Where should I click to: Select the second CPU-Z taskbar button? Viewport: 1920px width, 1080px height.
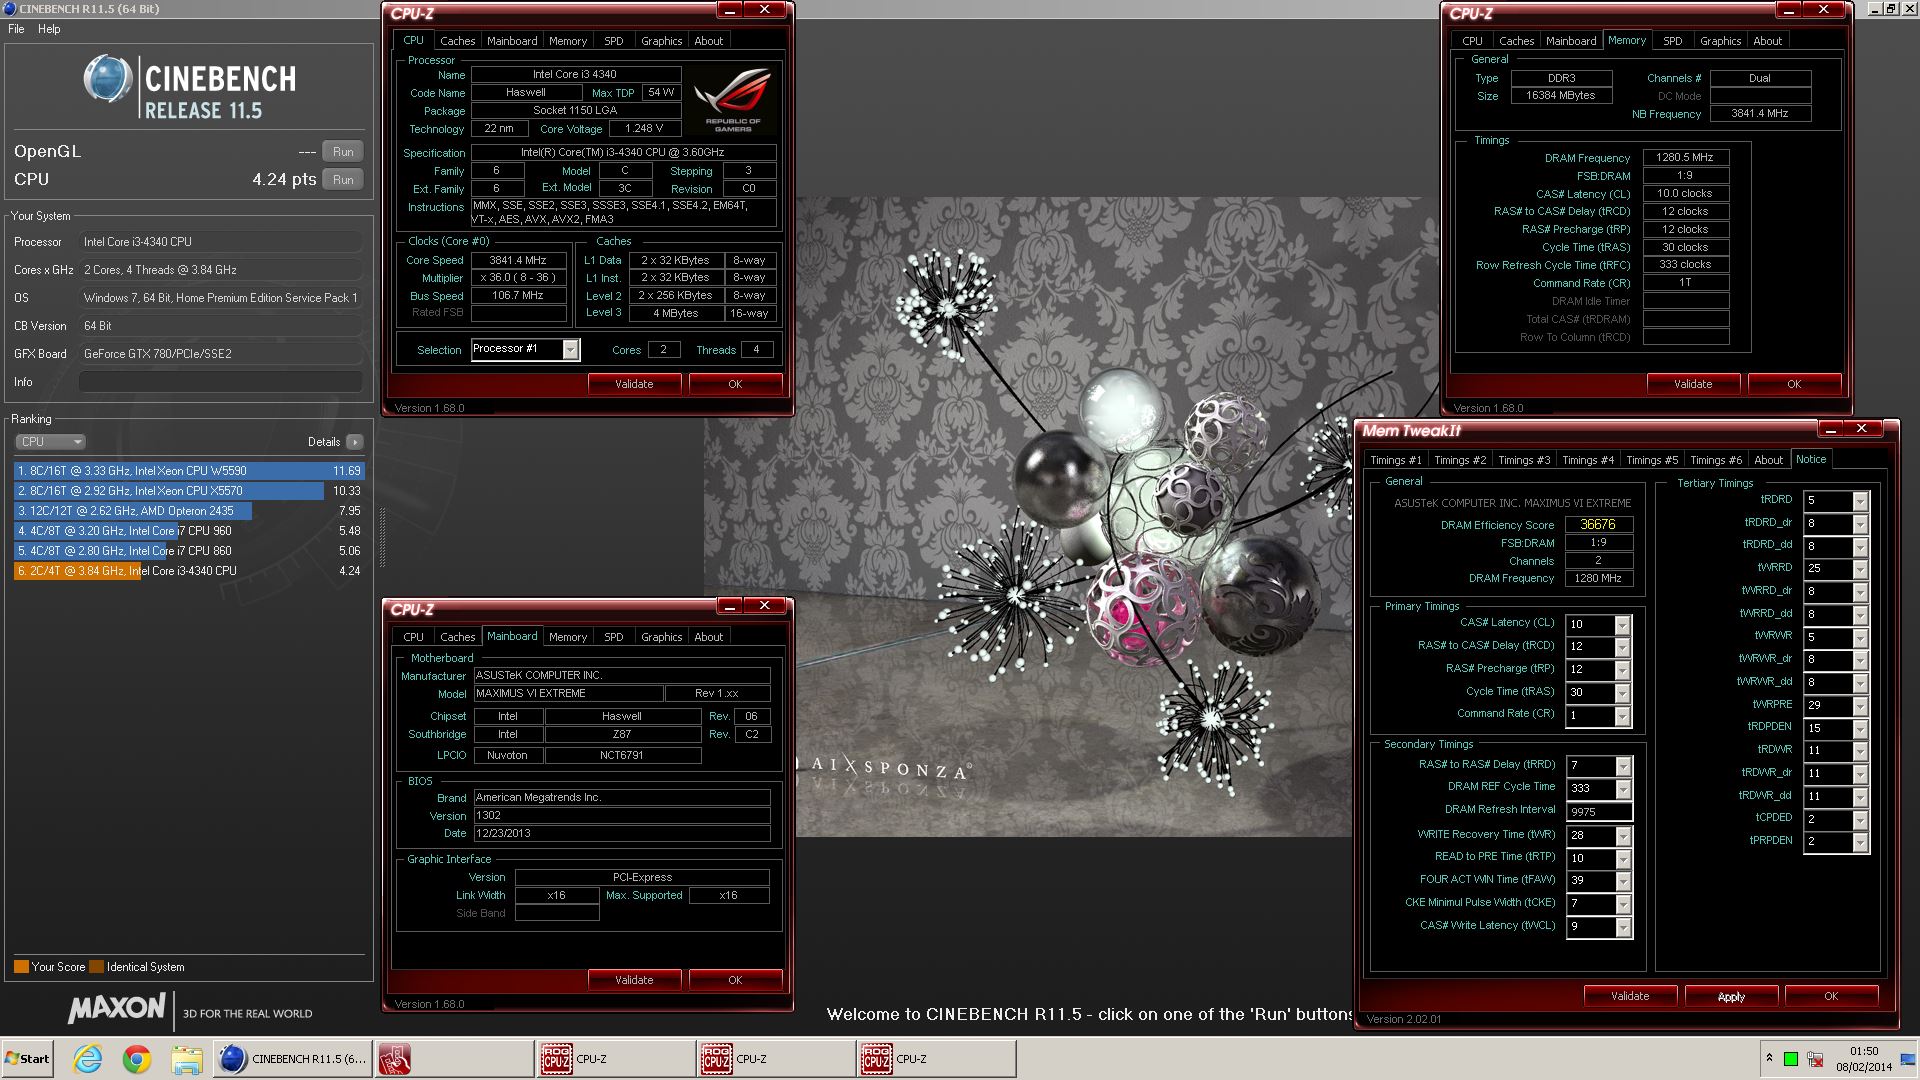[776, 1059]
